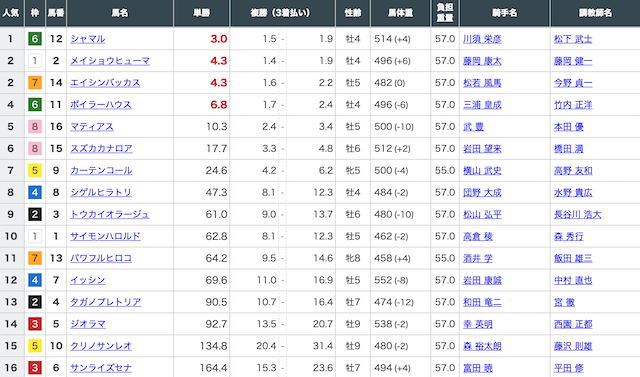Click jockey link 藤岡 康太
This screenshot has height=377, width=640.
482,61
